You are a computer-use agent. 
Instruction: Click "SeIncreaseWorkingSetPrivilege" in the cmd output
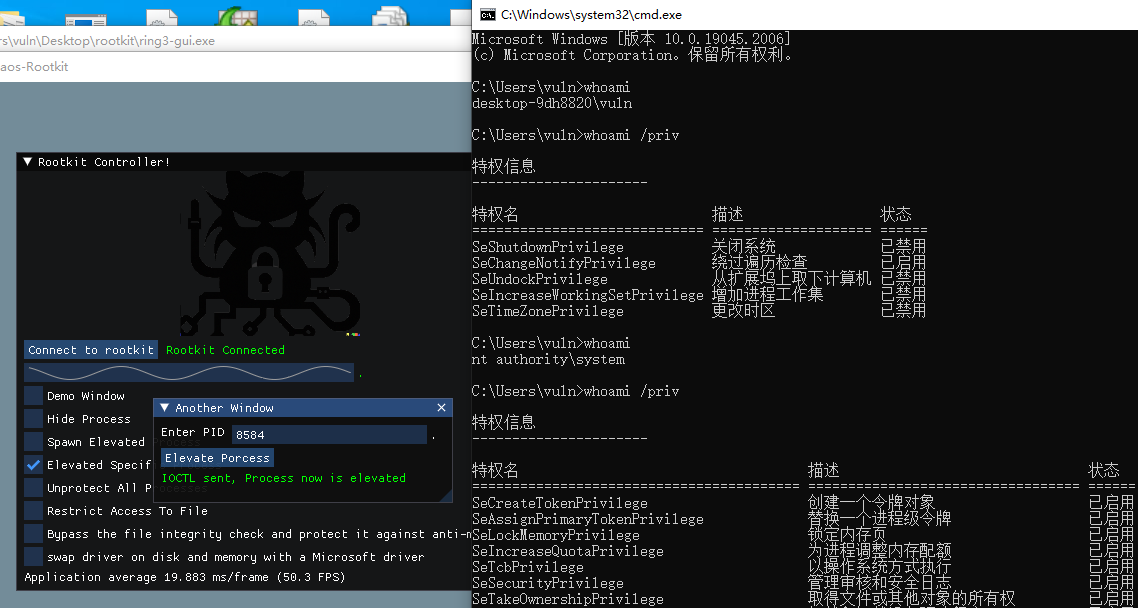point(588,295)
